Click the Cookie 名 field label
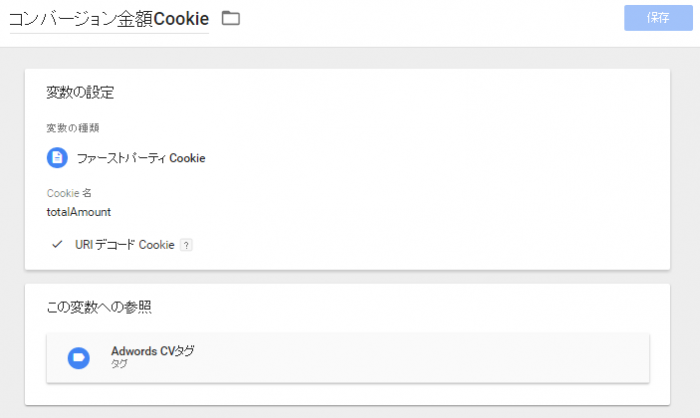This screenshot has height=418, width=700. [x=69, y=193]
